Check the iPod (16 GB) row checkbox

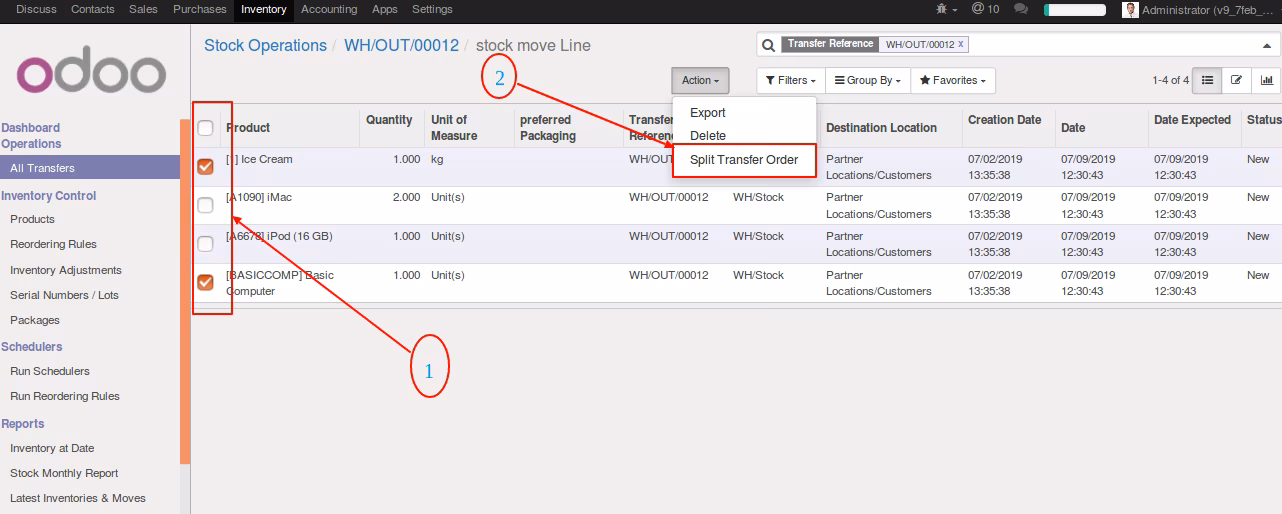coord(205,244)
